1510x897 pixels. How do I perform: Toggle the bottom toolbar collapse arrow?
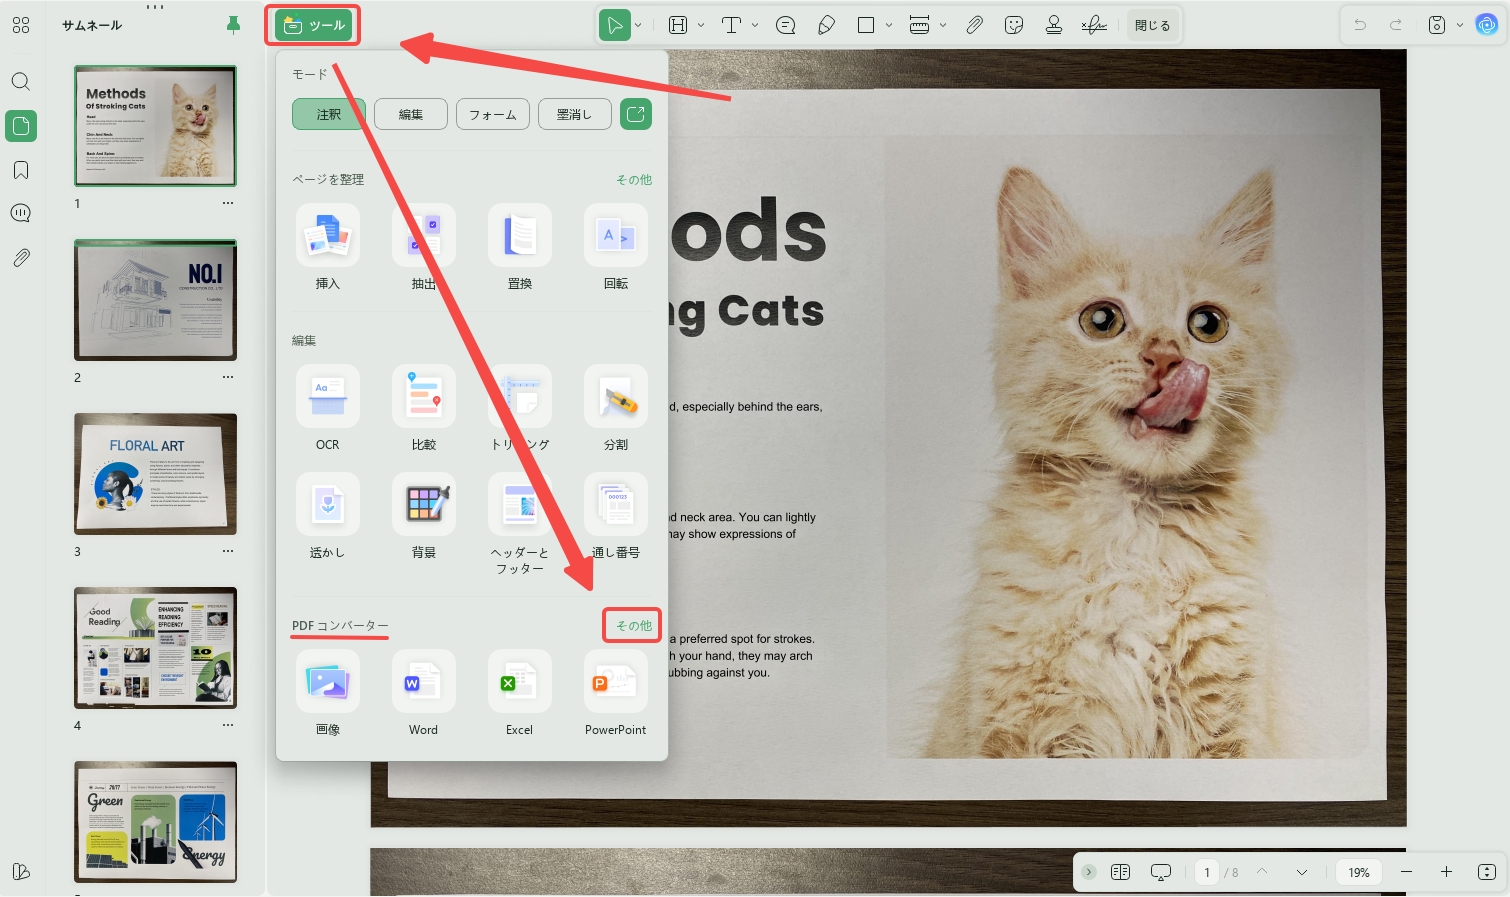[x=1089, y=872]
